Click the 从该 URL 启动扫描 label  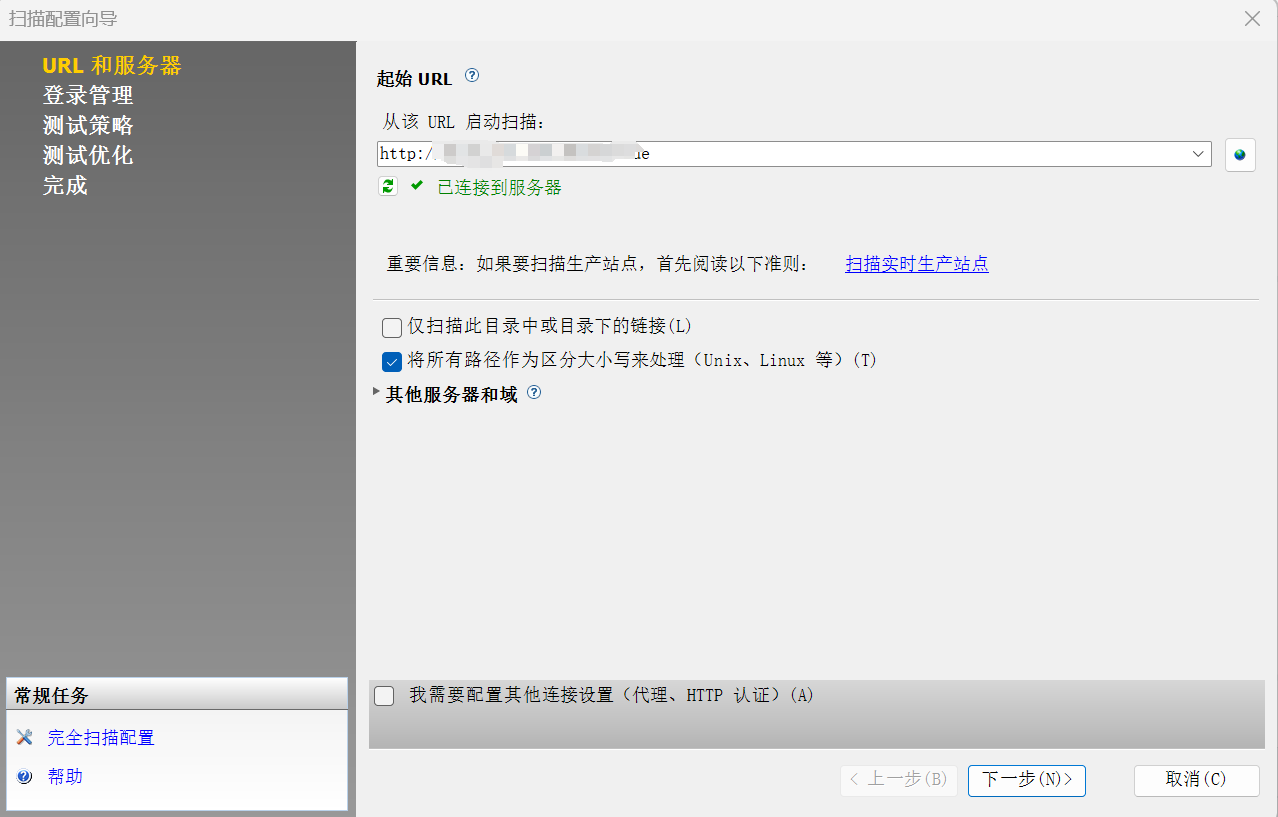[463, 123]
